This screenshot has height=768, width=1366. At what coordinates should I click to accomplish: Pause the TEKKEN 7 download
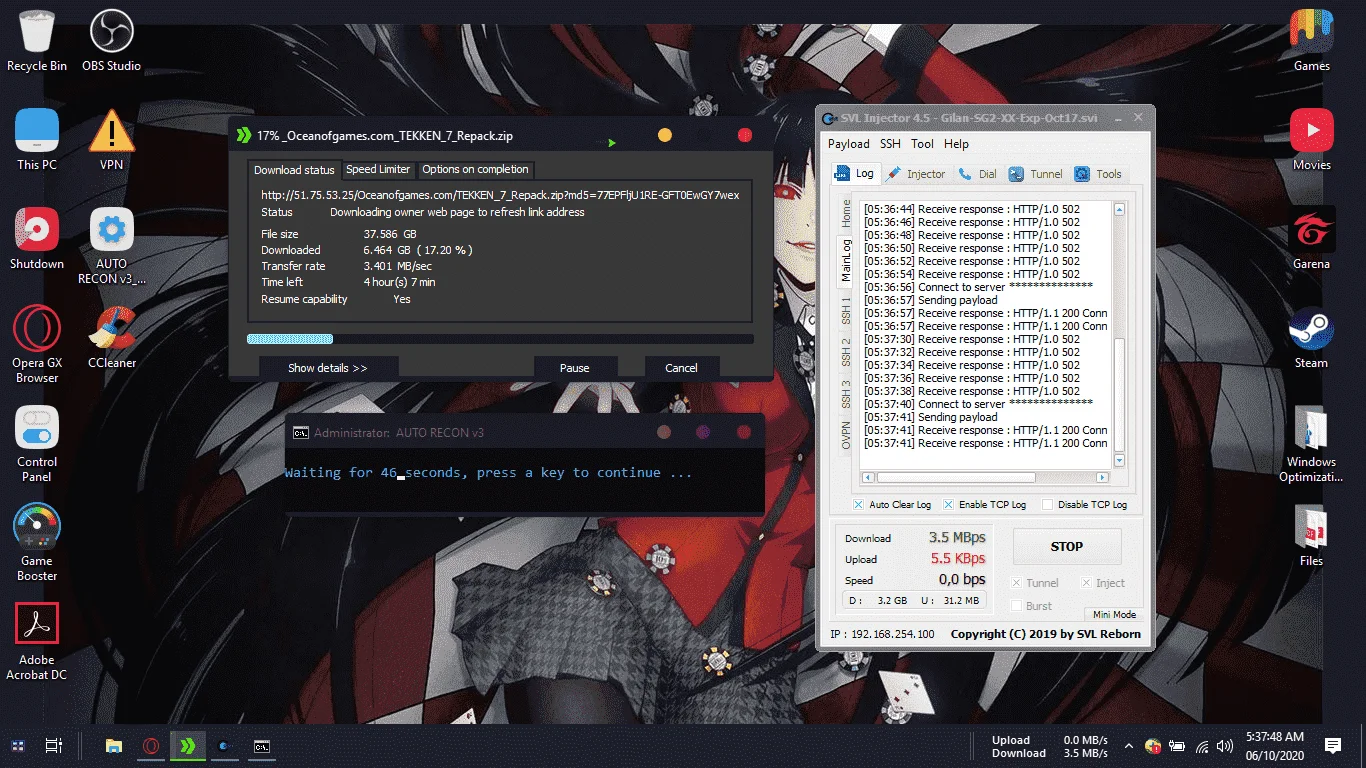coord(575,368)
